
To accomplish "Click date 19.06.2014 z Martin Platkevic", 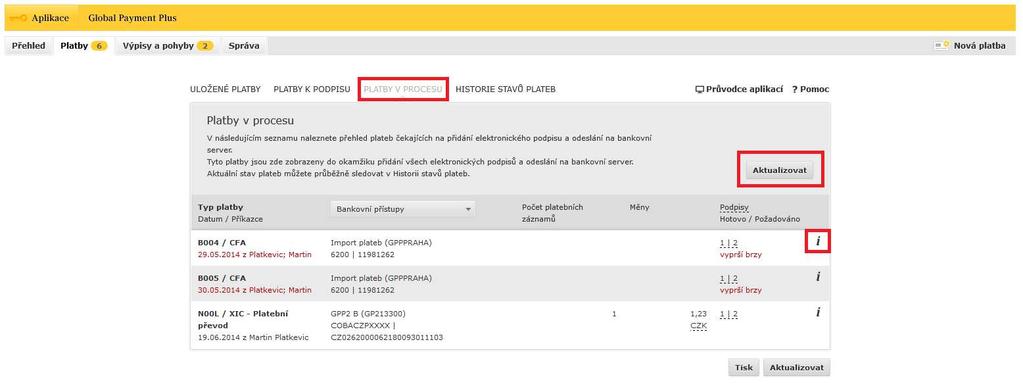I will click(x=253, y=337).
